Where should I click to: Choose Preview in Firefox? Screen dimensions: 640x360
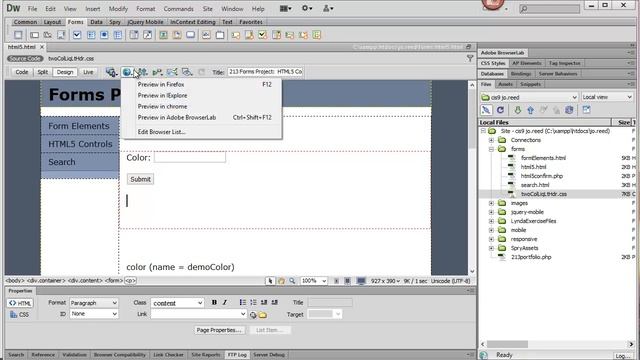(x=202, y=84)
